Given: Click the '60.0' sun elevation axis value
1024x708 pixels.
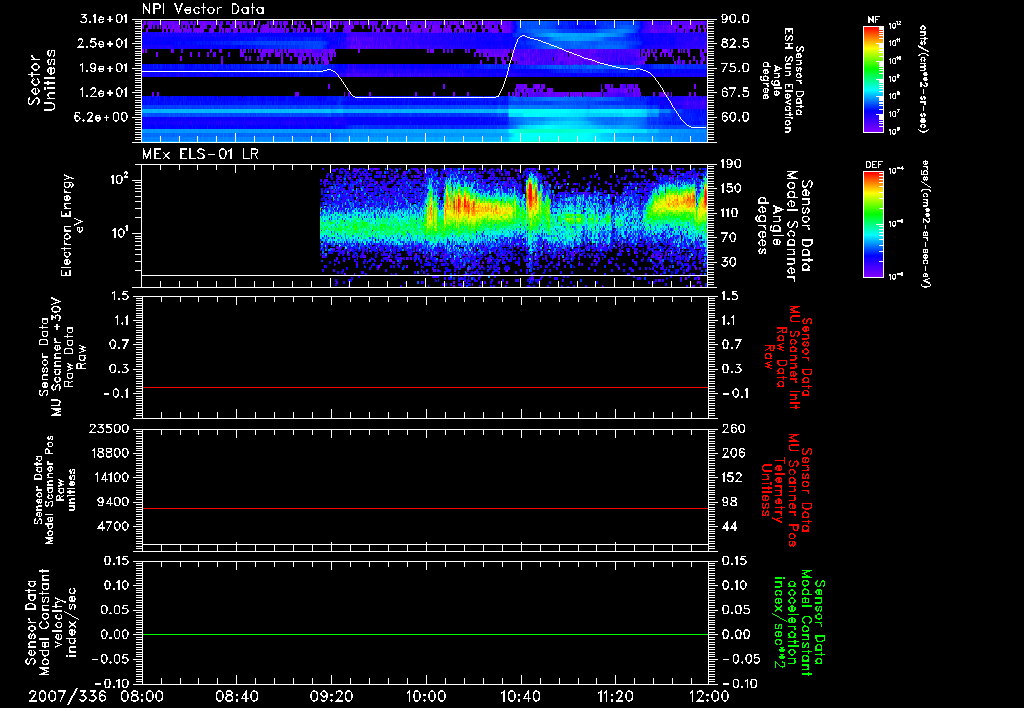Looking at the screenshot, I should point(735,118).
